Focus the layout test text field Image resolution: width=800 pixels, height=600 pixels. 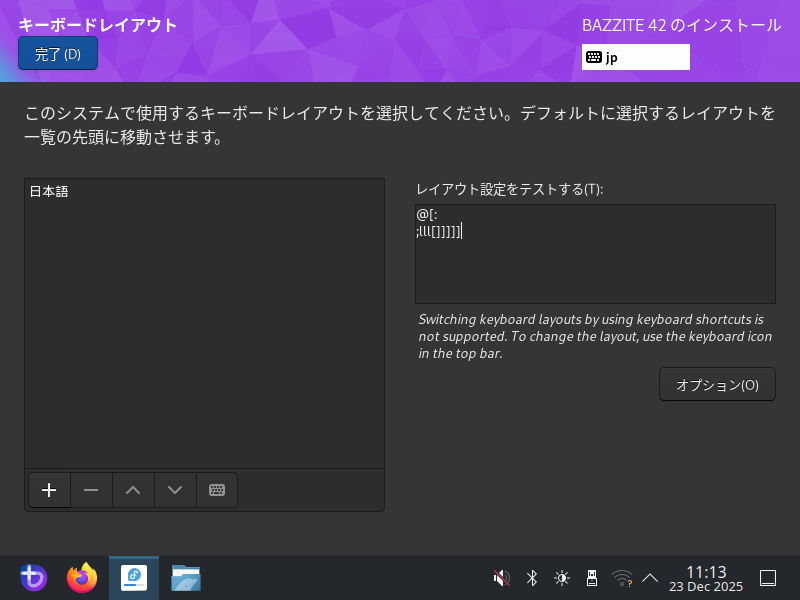coord(595,254)
